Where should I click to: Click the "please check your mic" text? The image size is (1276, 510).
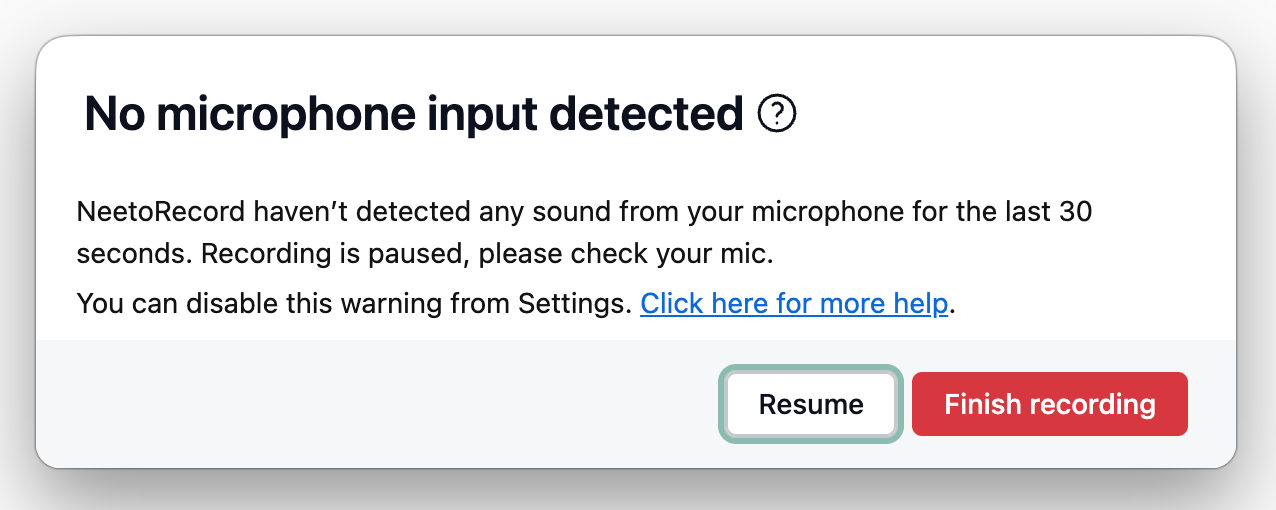623,254
